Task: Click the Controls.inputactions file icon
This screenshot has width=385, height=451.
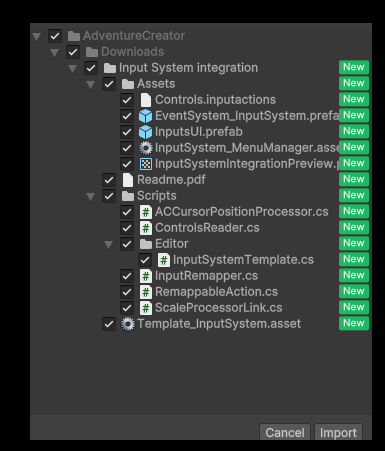Action: click(x=146, y=100)
